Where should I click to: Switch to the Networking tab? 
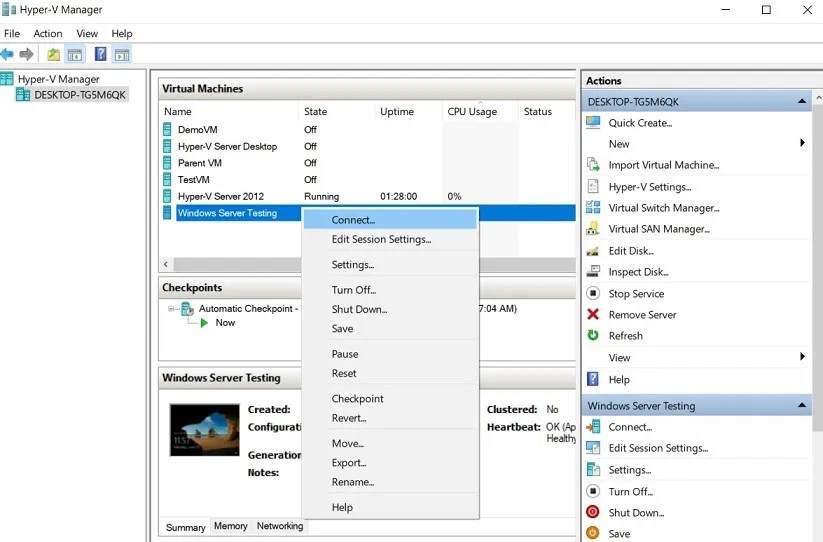(x=280, y=526)
